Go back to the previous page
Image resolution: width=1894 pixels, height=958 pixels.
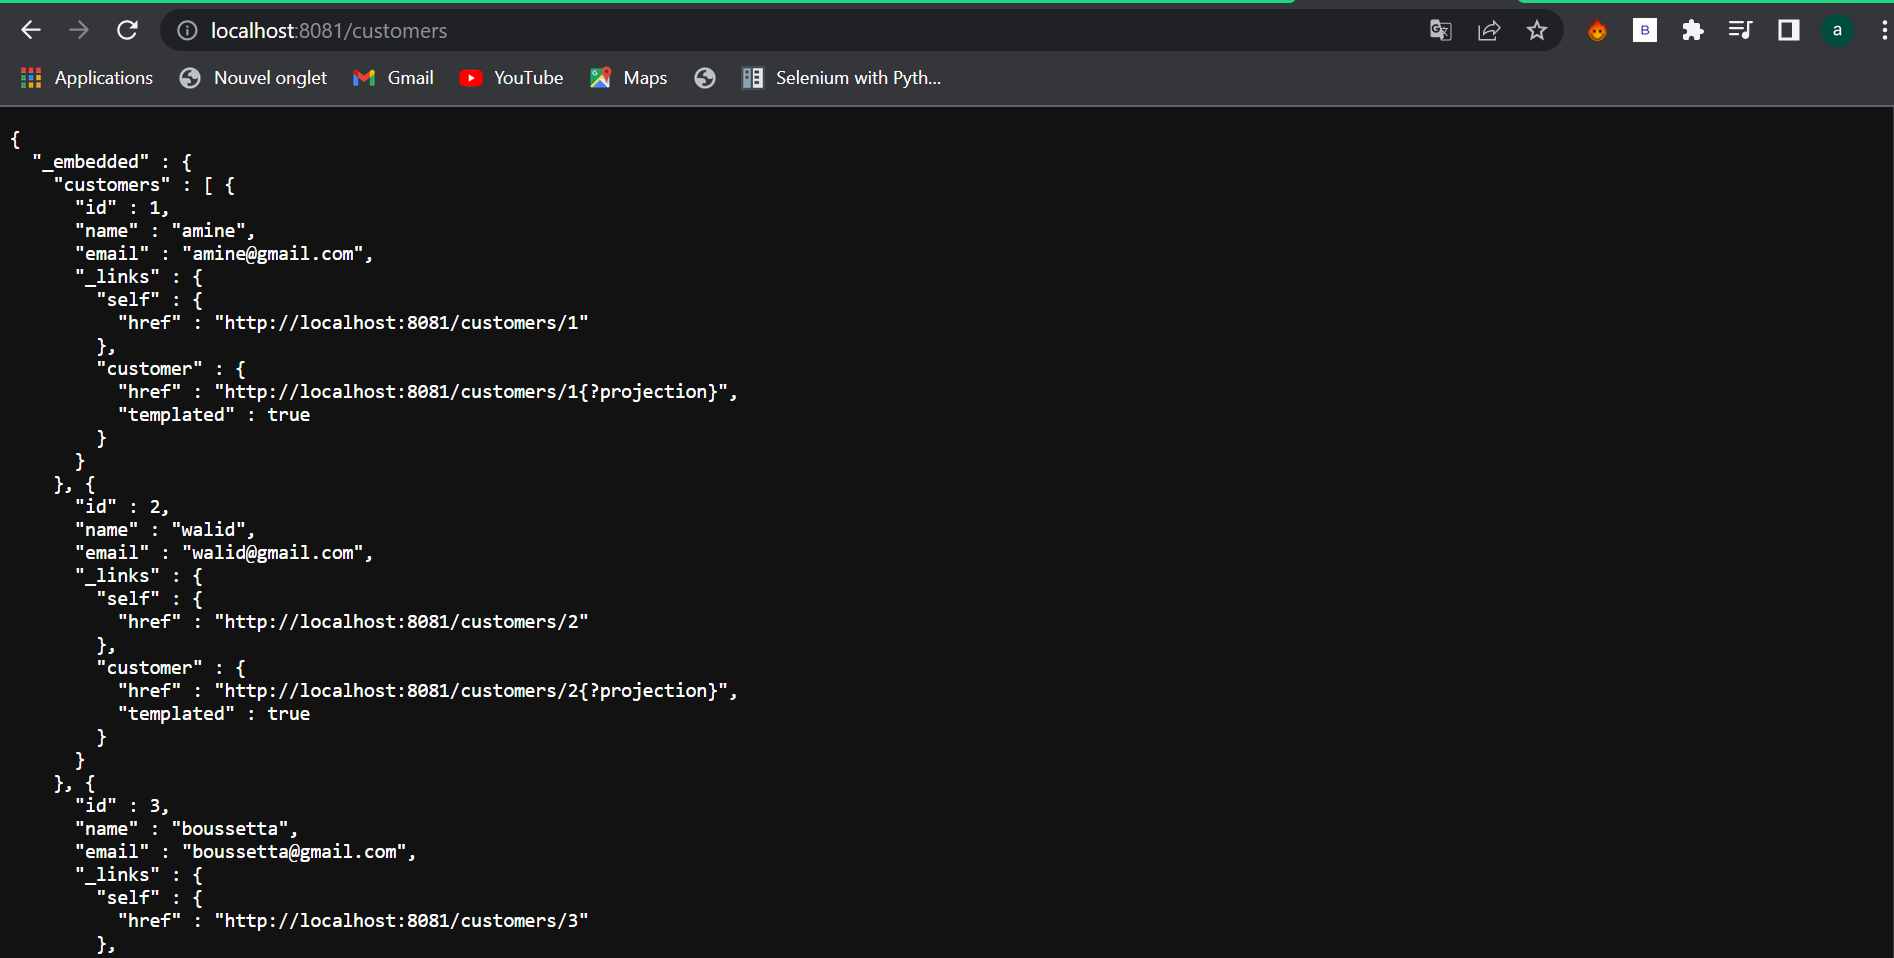[x=30, y=30]
